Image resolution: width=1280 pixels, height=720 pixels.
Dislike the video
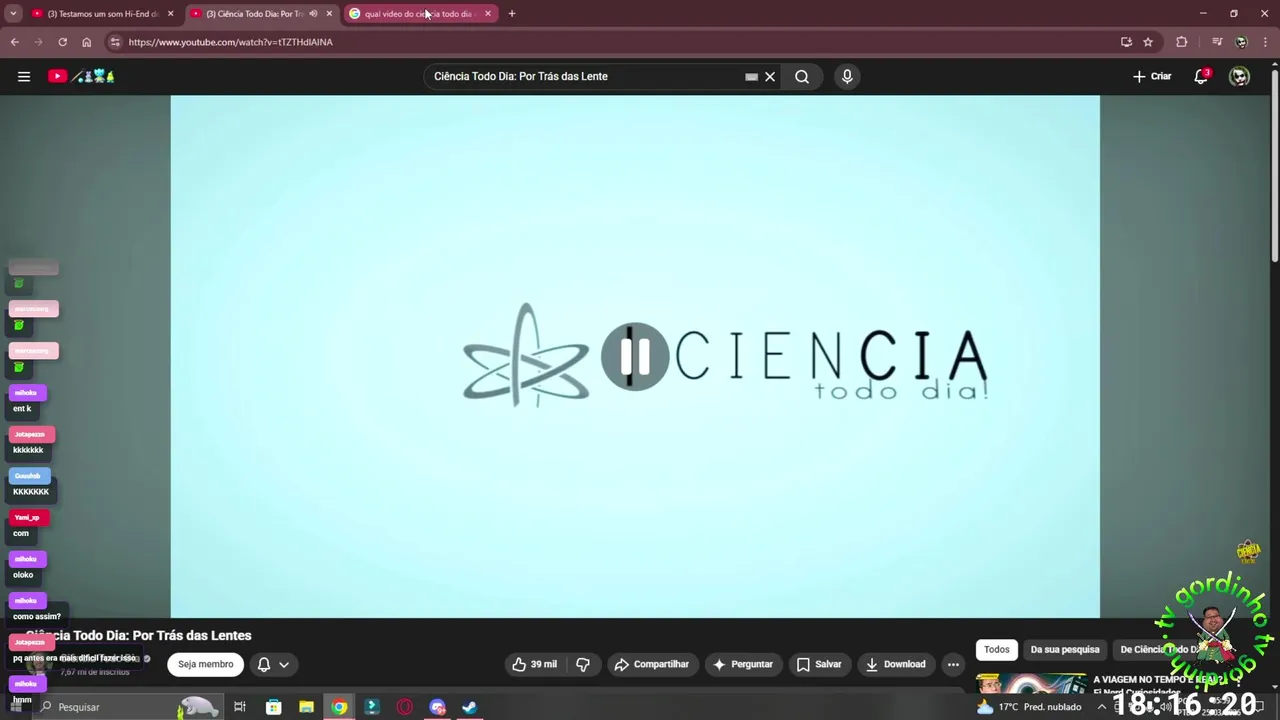tap(583, 664)
